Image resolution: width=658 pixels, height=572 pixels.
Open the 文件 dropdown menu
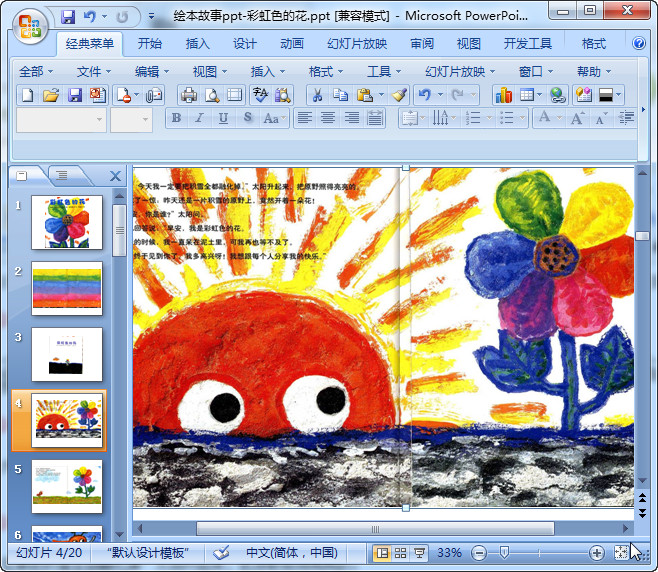point(94,72)
